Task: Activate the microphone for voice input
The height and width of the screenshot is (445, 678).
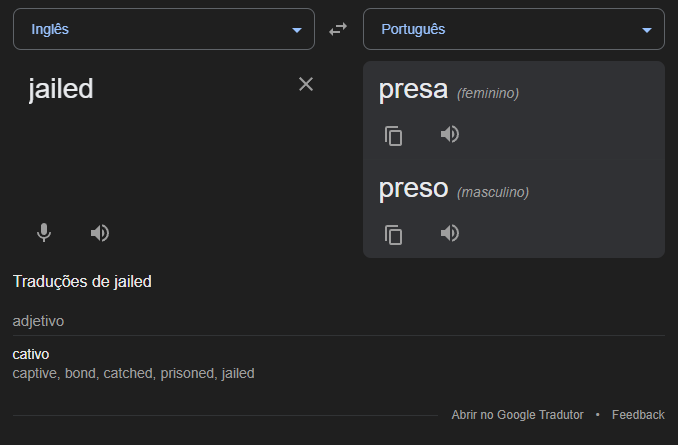Action: click(44, 233)
